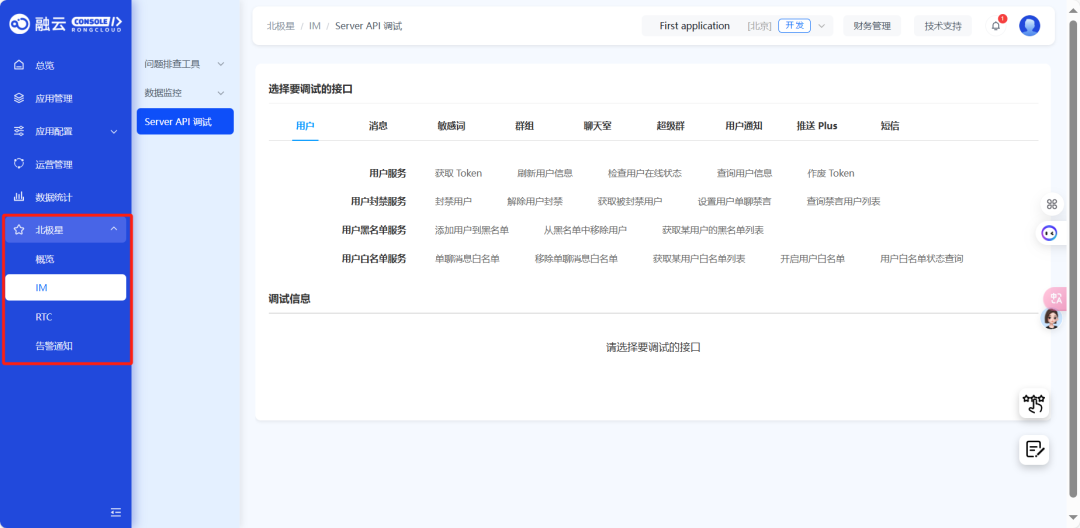Switch to the 超级群 tab

pyautogui.click(x=670, y=126)
